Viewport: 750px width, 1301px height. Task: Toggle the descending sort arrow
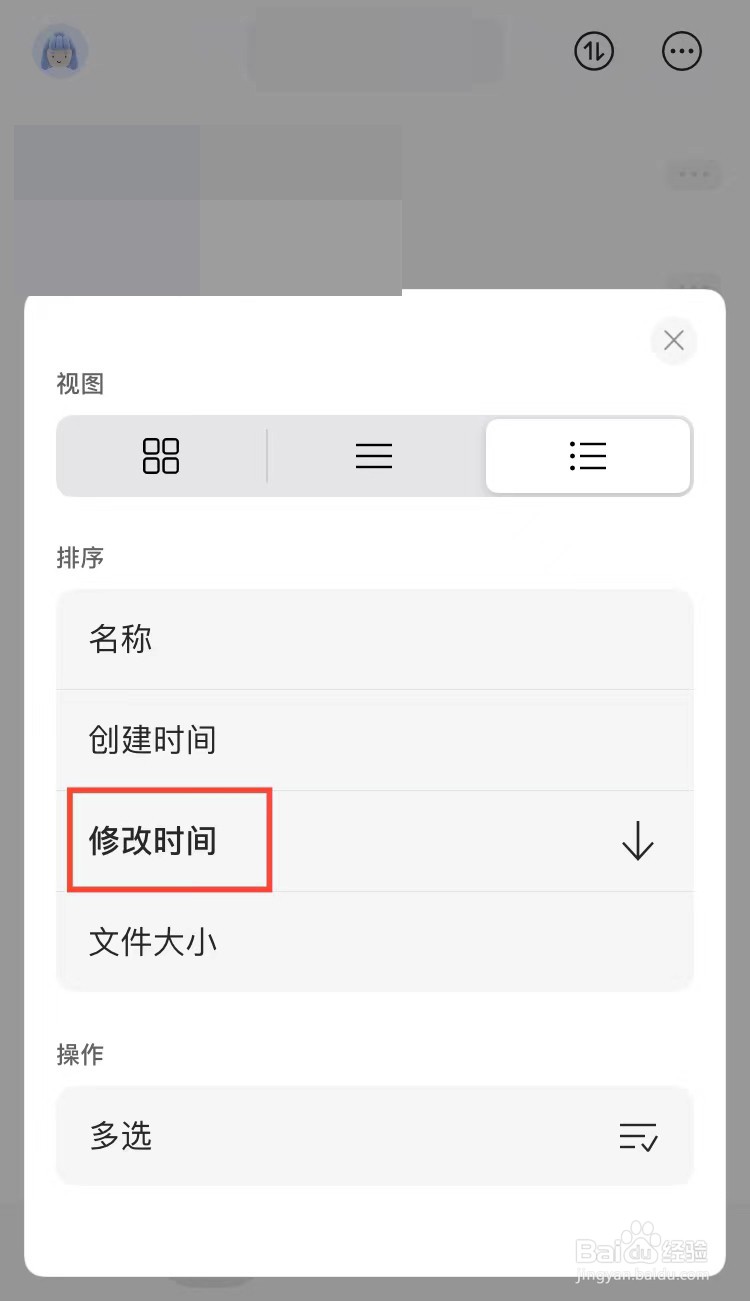click(638, 842)
